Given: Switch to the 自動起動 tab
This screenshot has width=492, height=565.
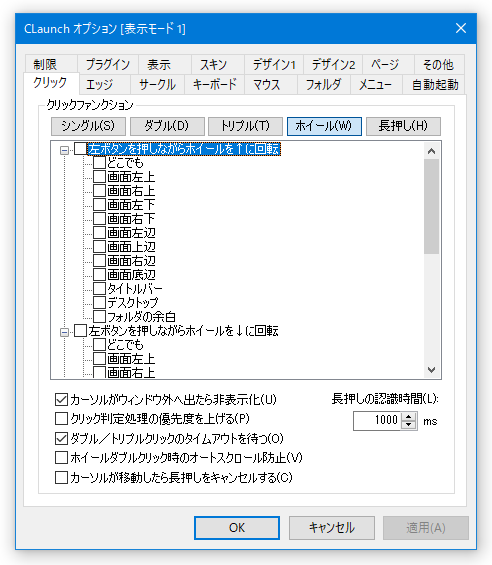Looking at the screenshot, I should click(x=434, y=85).
